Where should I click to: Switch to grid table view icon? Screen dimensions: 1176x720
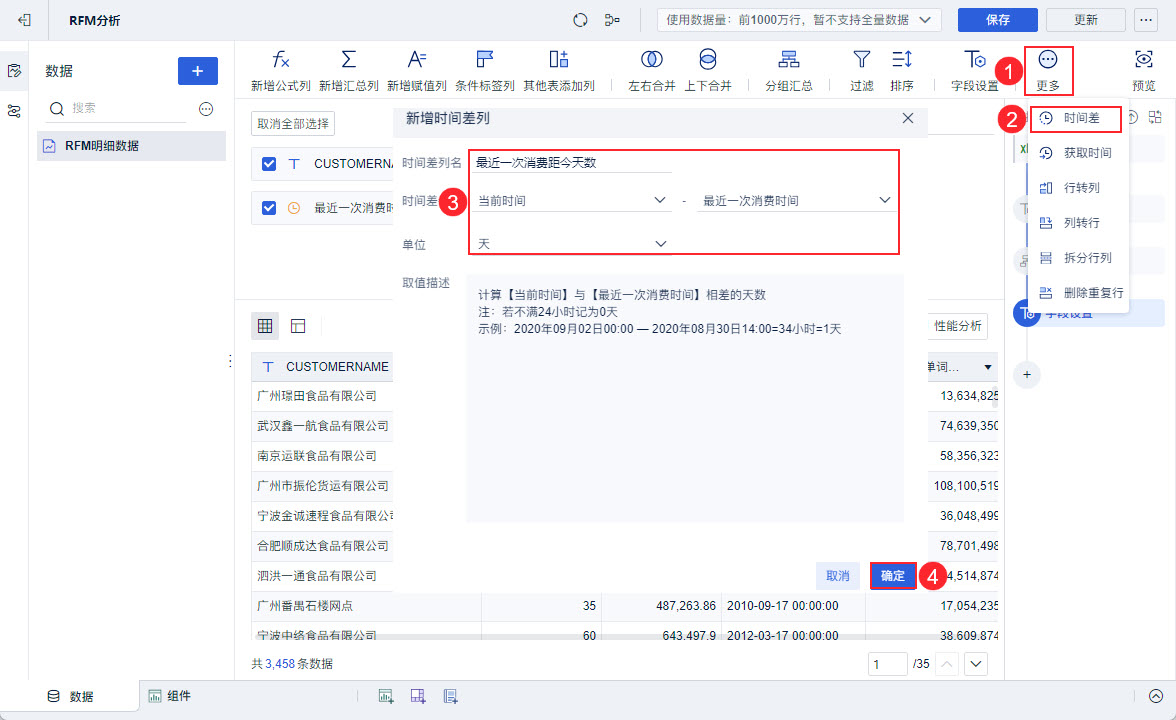tap(265, 326)
